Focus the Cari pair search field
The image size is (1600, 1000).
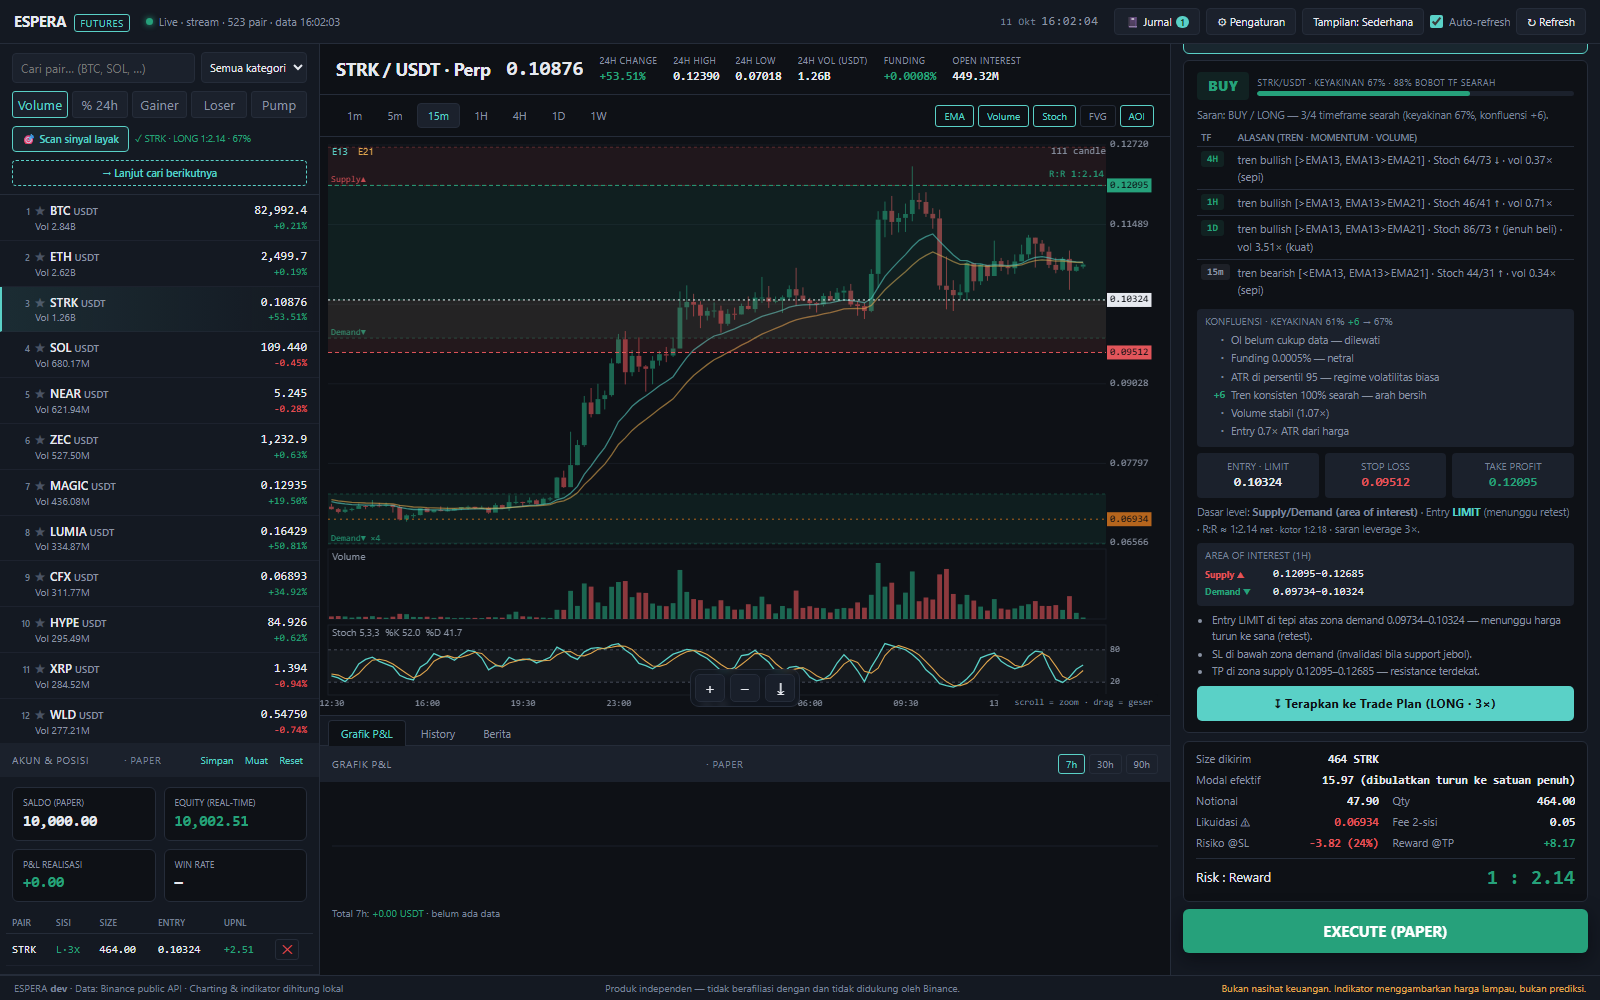pos(103,68)
